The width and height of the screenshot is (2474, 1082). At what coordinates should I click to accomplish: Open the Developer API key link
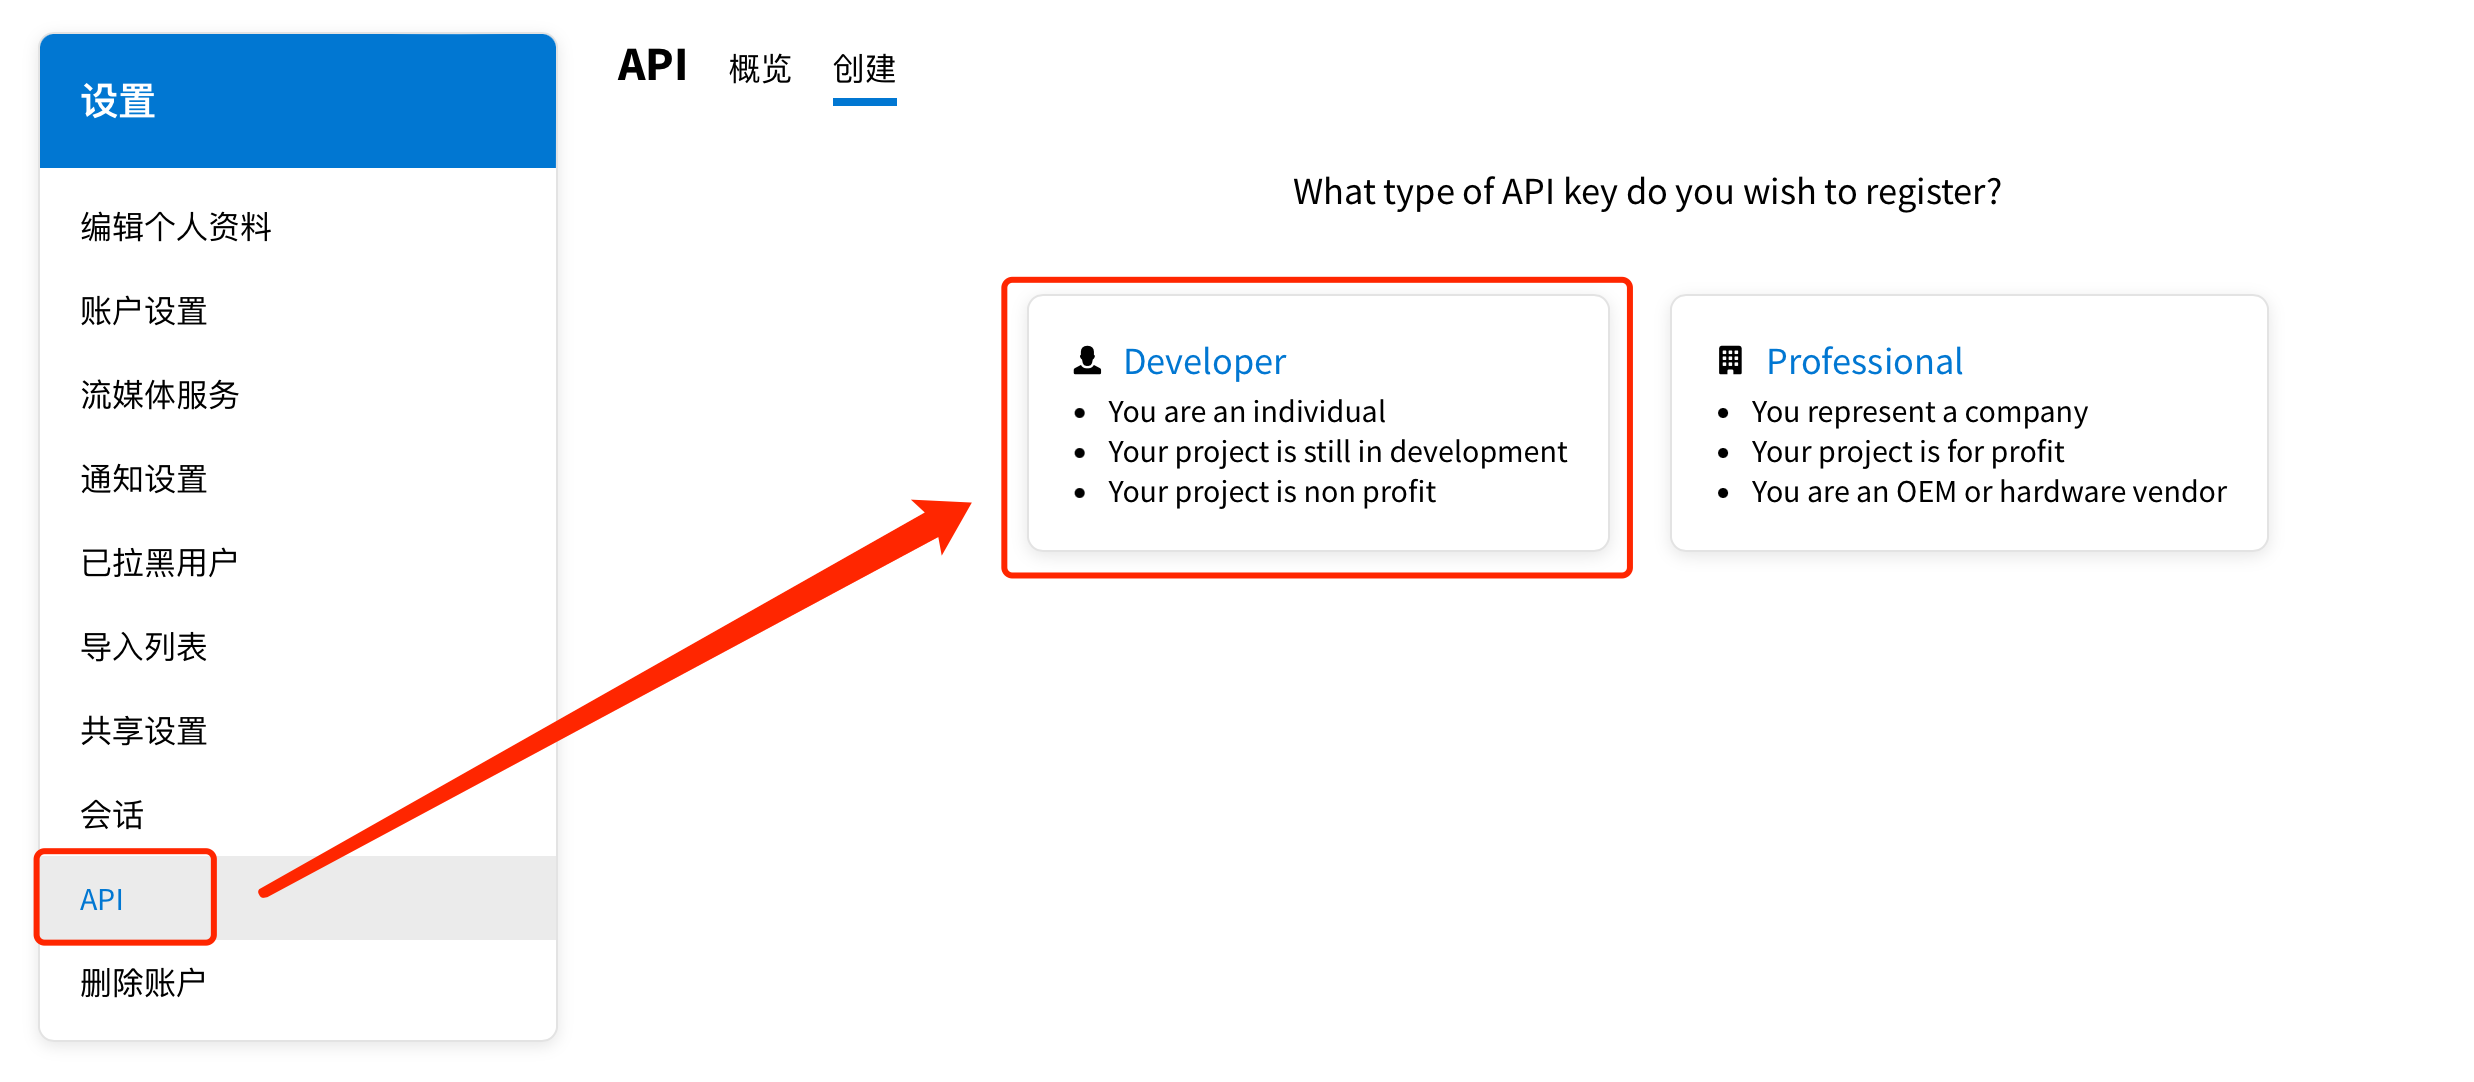(1204, 361)
